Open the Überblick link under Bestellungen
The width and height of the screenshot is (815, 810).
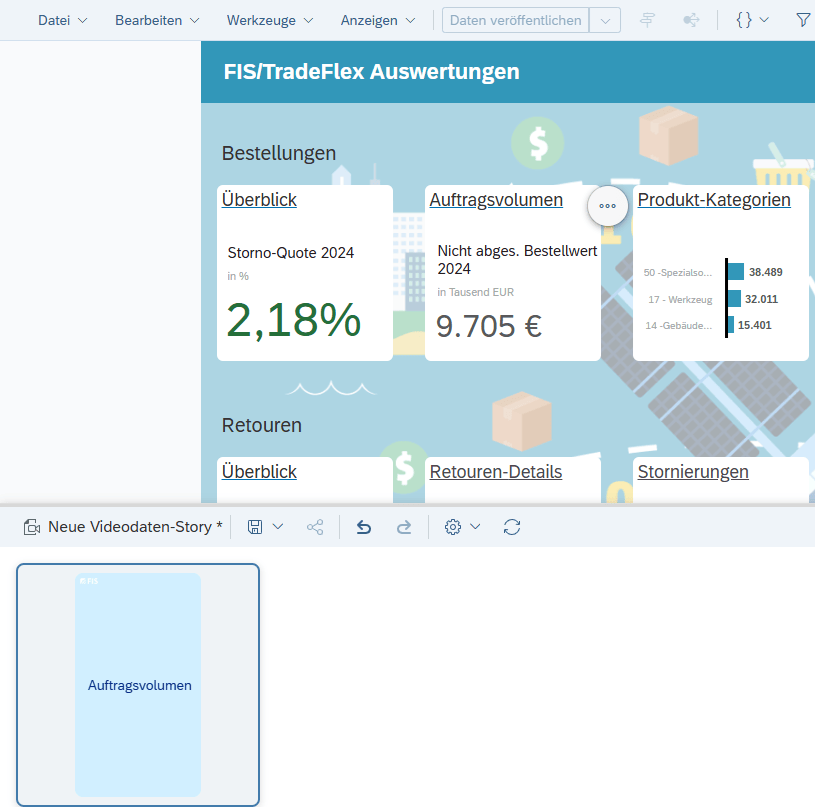click(x=259, y=200)
